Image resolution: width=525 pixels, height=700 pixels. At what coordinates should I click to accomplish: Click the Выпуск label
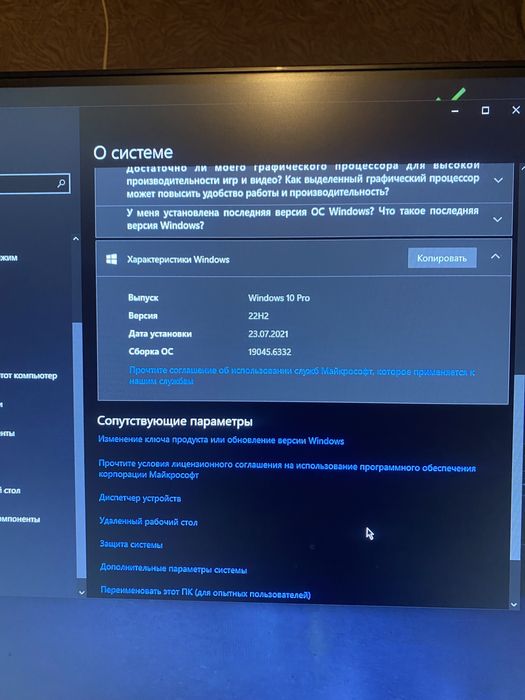click(x=143, y=298)
